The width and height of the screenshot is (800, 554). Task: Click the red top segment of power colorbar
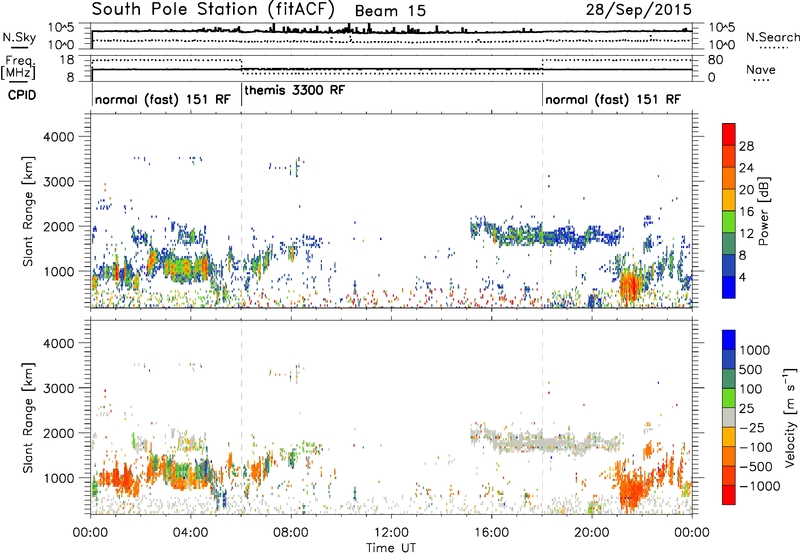click(729, 134)
